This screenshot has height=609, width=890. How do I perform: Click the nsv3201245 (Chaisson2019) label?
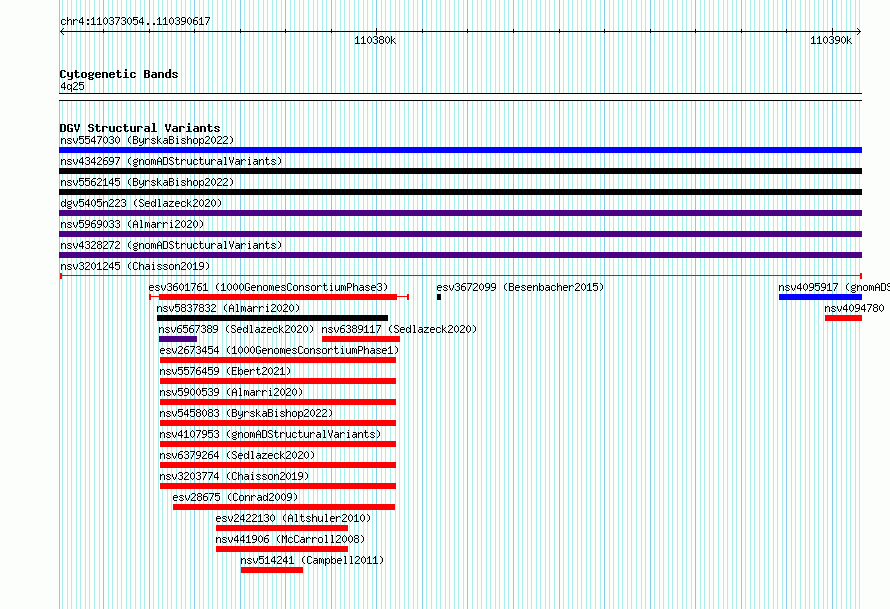[135, 266]
